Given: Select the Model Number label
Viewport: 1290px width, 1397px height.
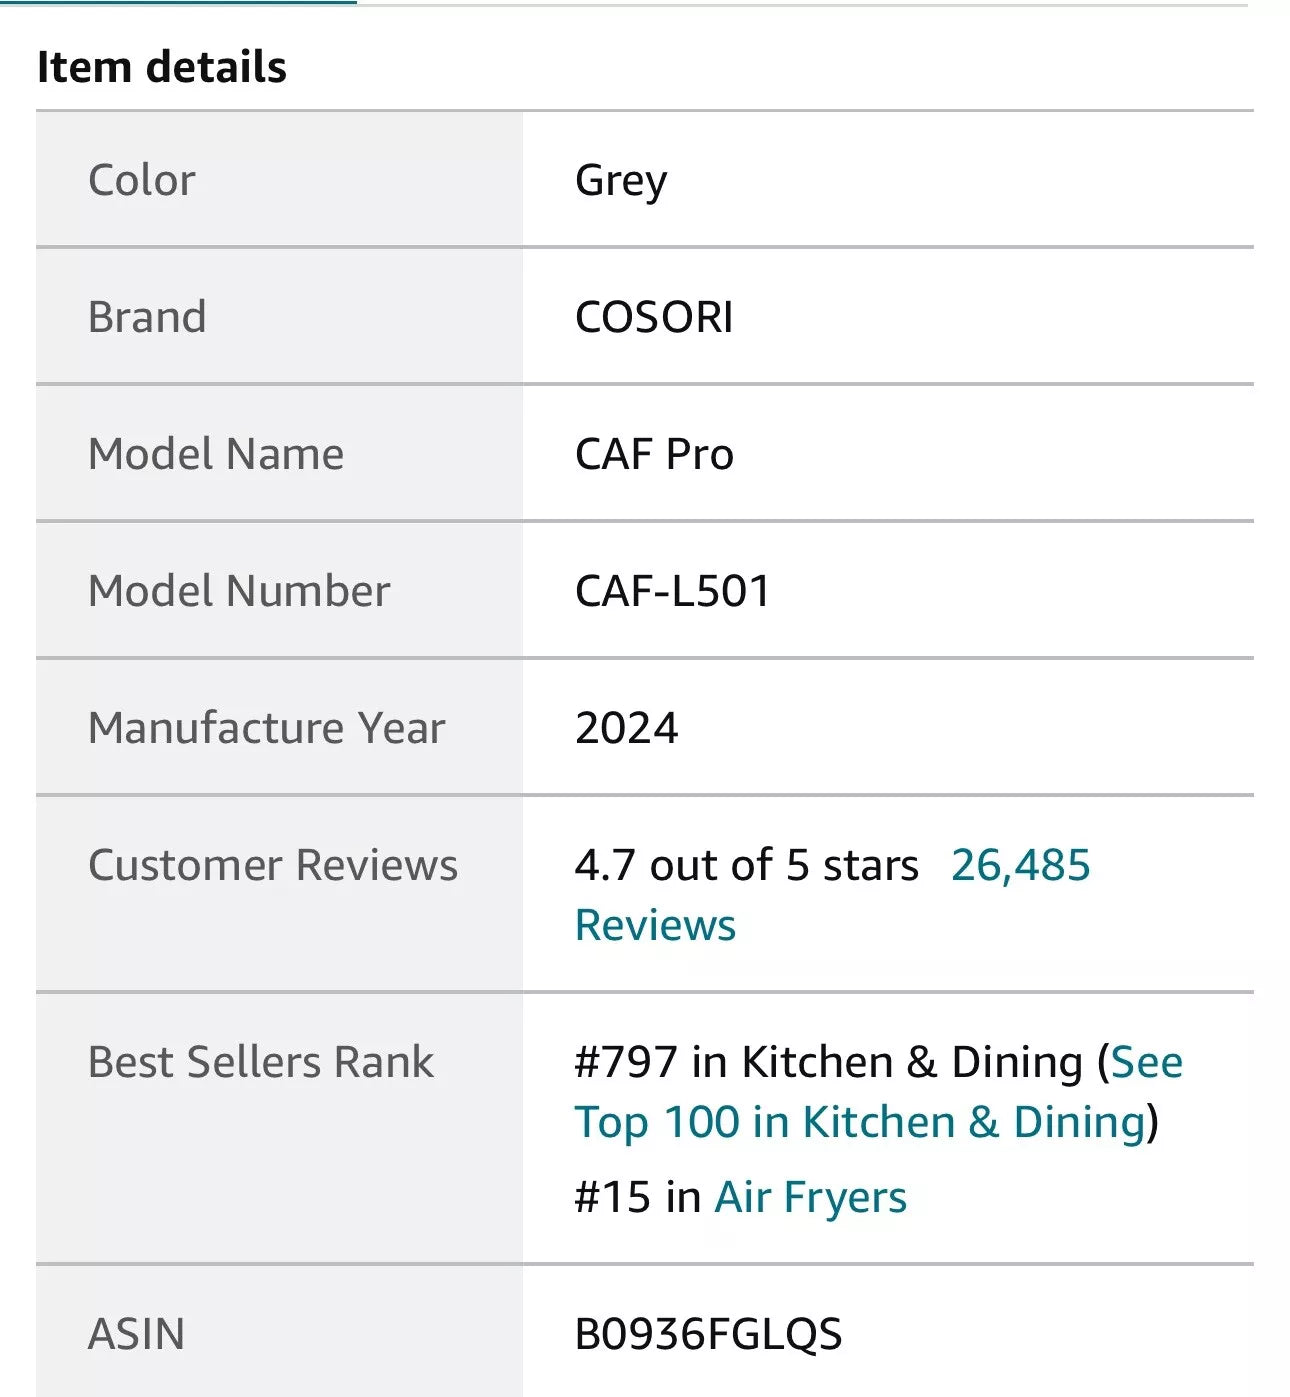Looking at the screenshot, I should point(239,591).
